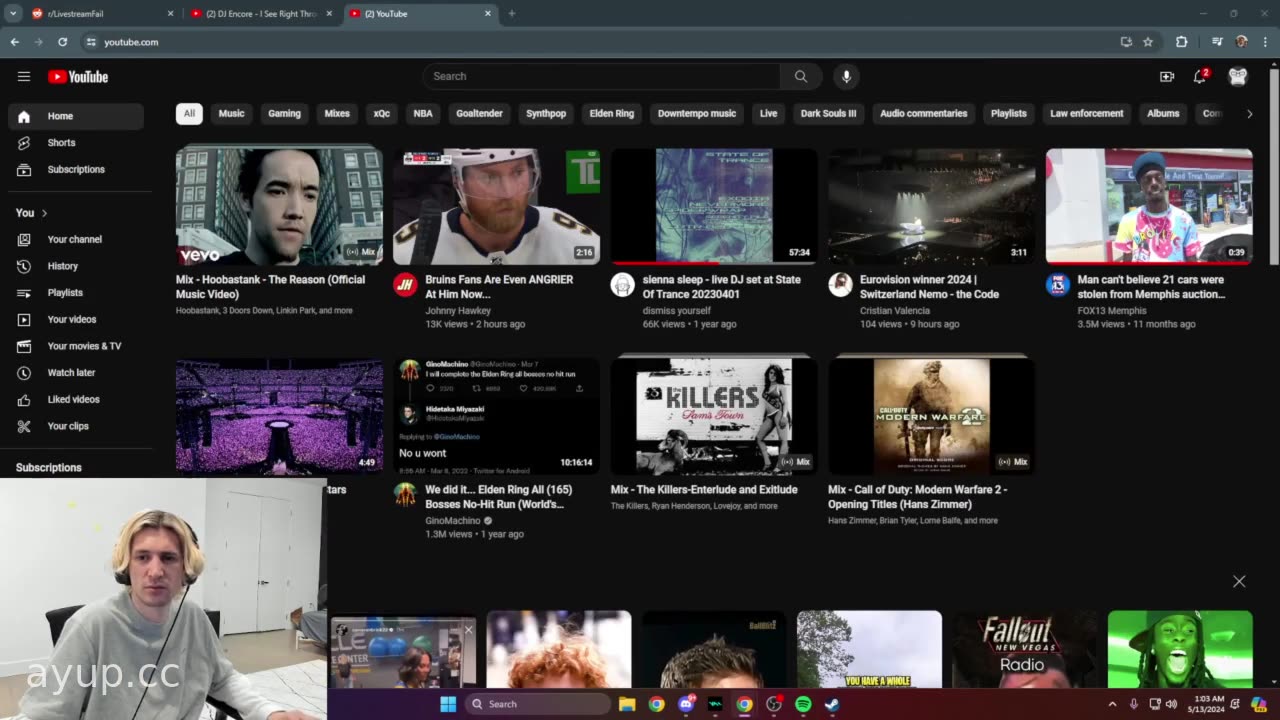Open File Explorer from taskbar
Screen dimensions: 1280x720
click(627, 704)
